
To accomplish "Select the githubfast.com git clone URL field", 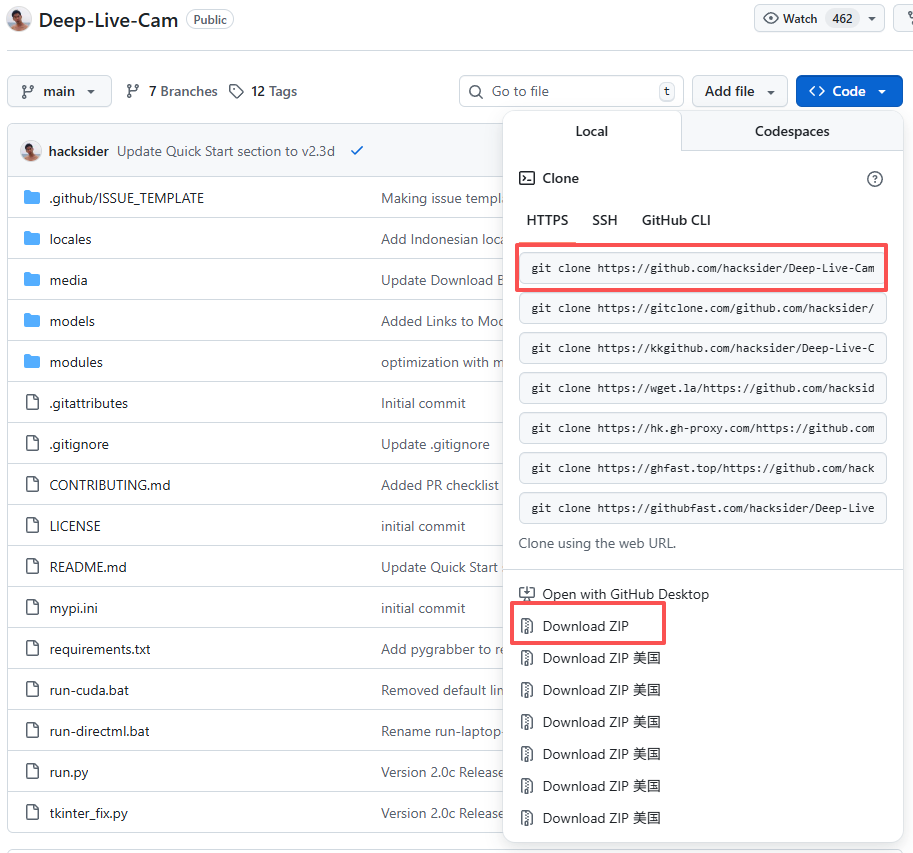I will click(x=702, y=508).
